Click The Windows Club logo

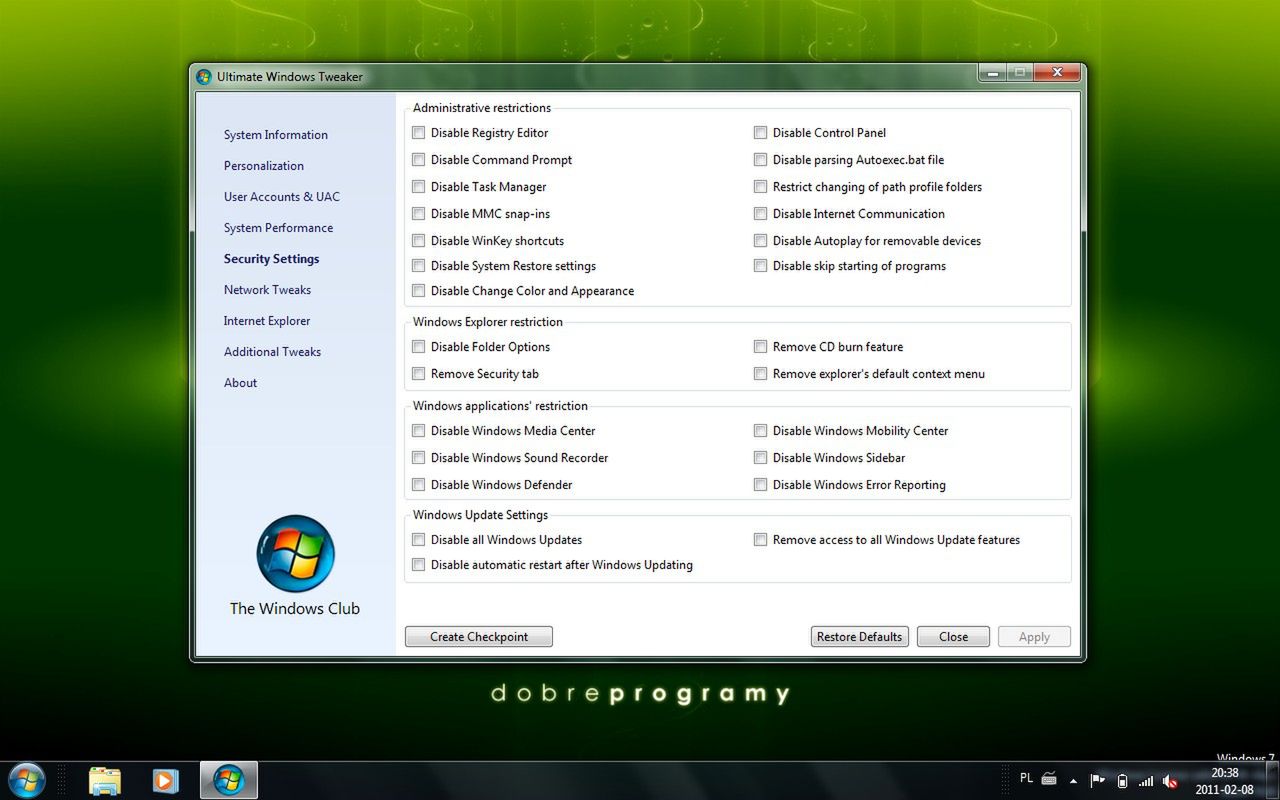click(295, 554)
